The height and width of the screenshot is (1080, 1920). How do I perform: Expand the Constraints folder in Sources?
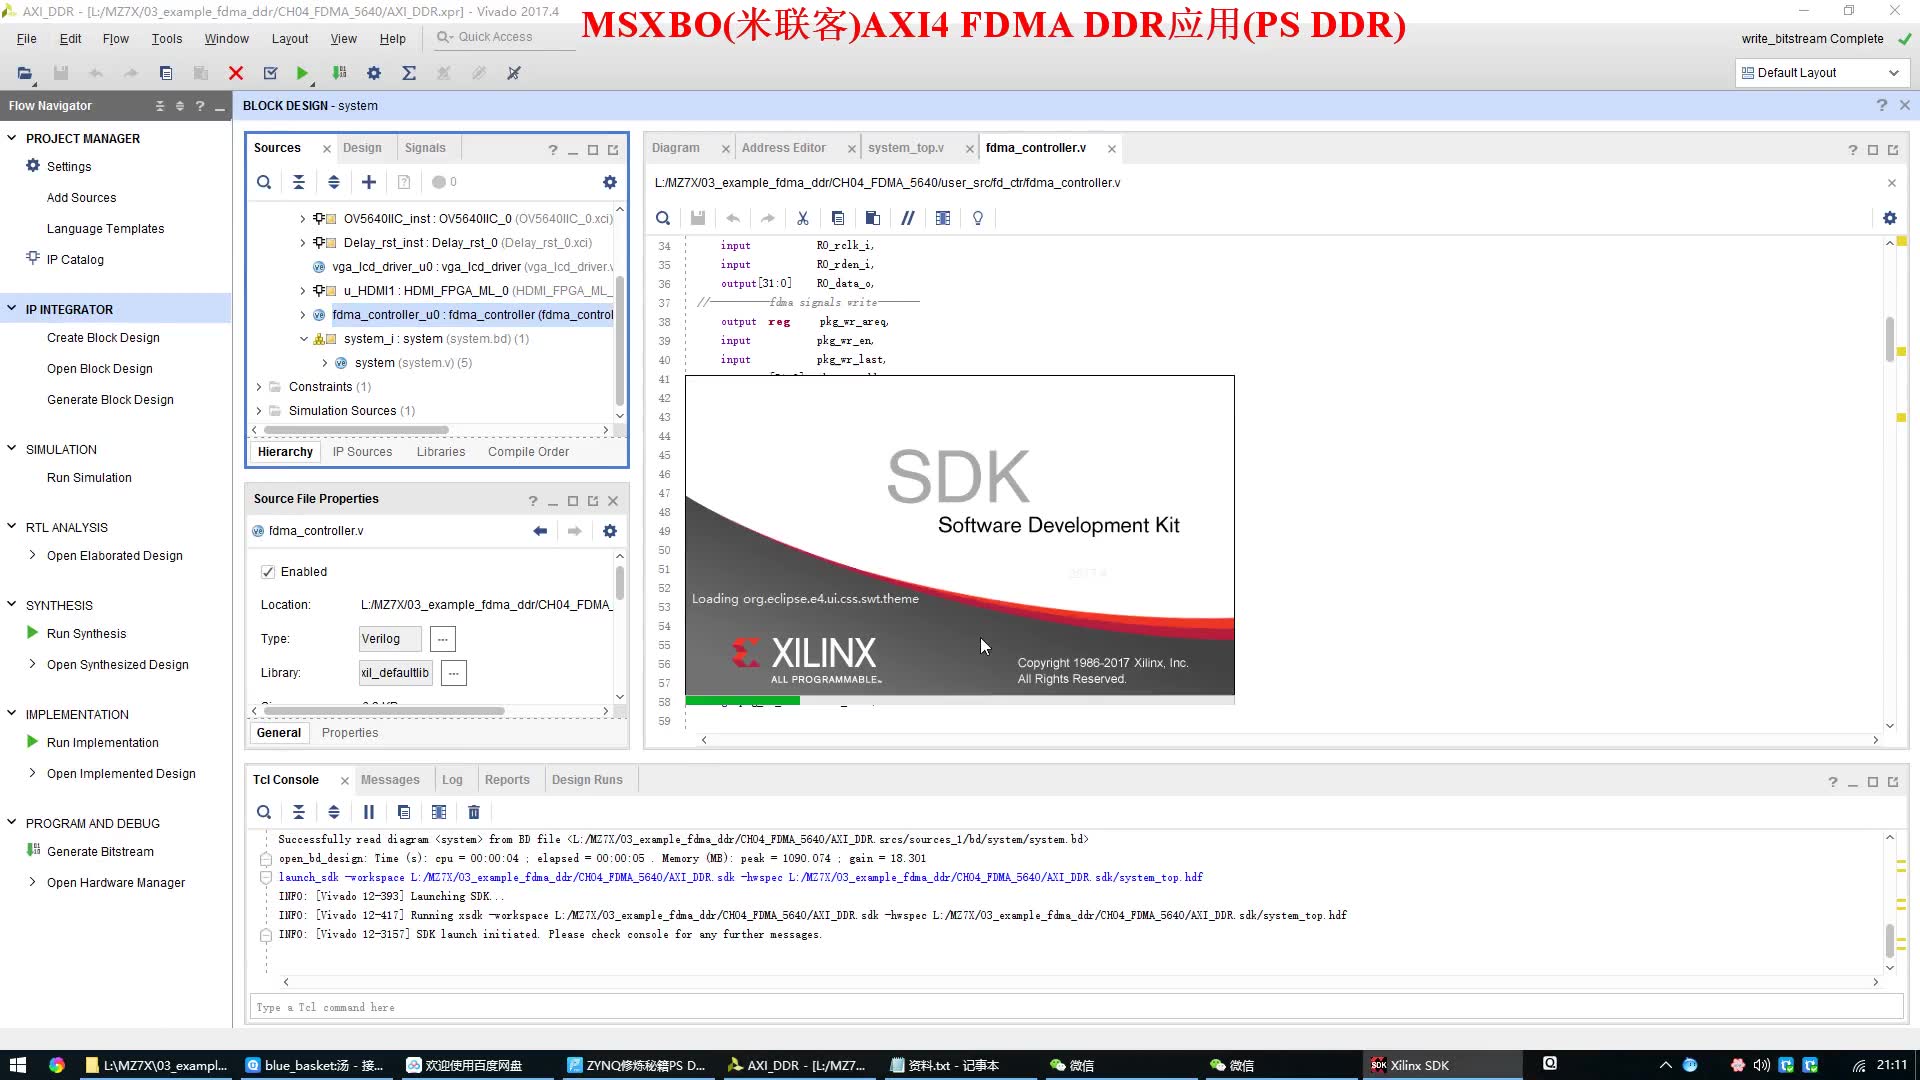pos(259,386)
